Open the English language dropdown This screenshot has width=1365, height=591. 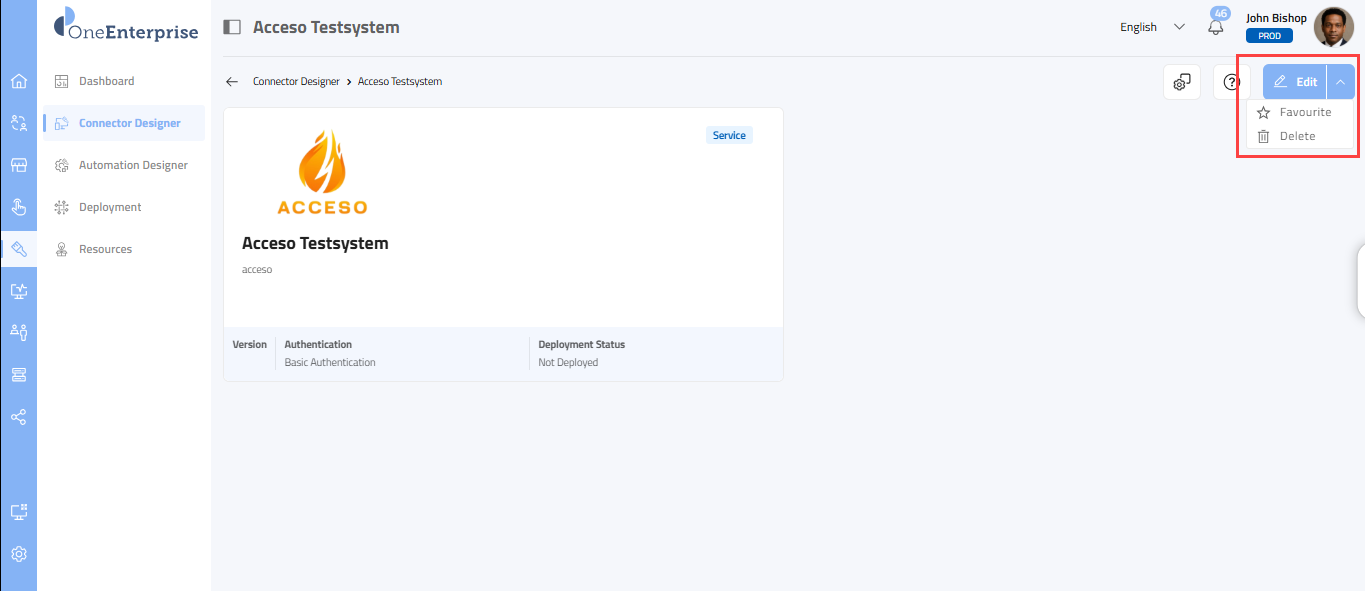1152,28
